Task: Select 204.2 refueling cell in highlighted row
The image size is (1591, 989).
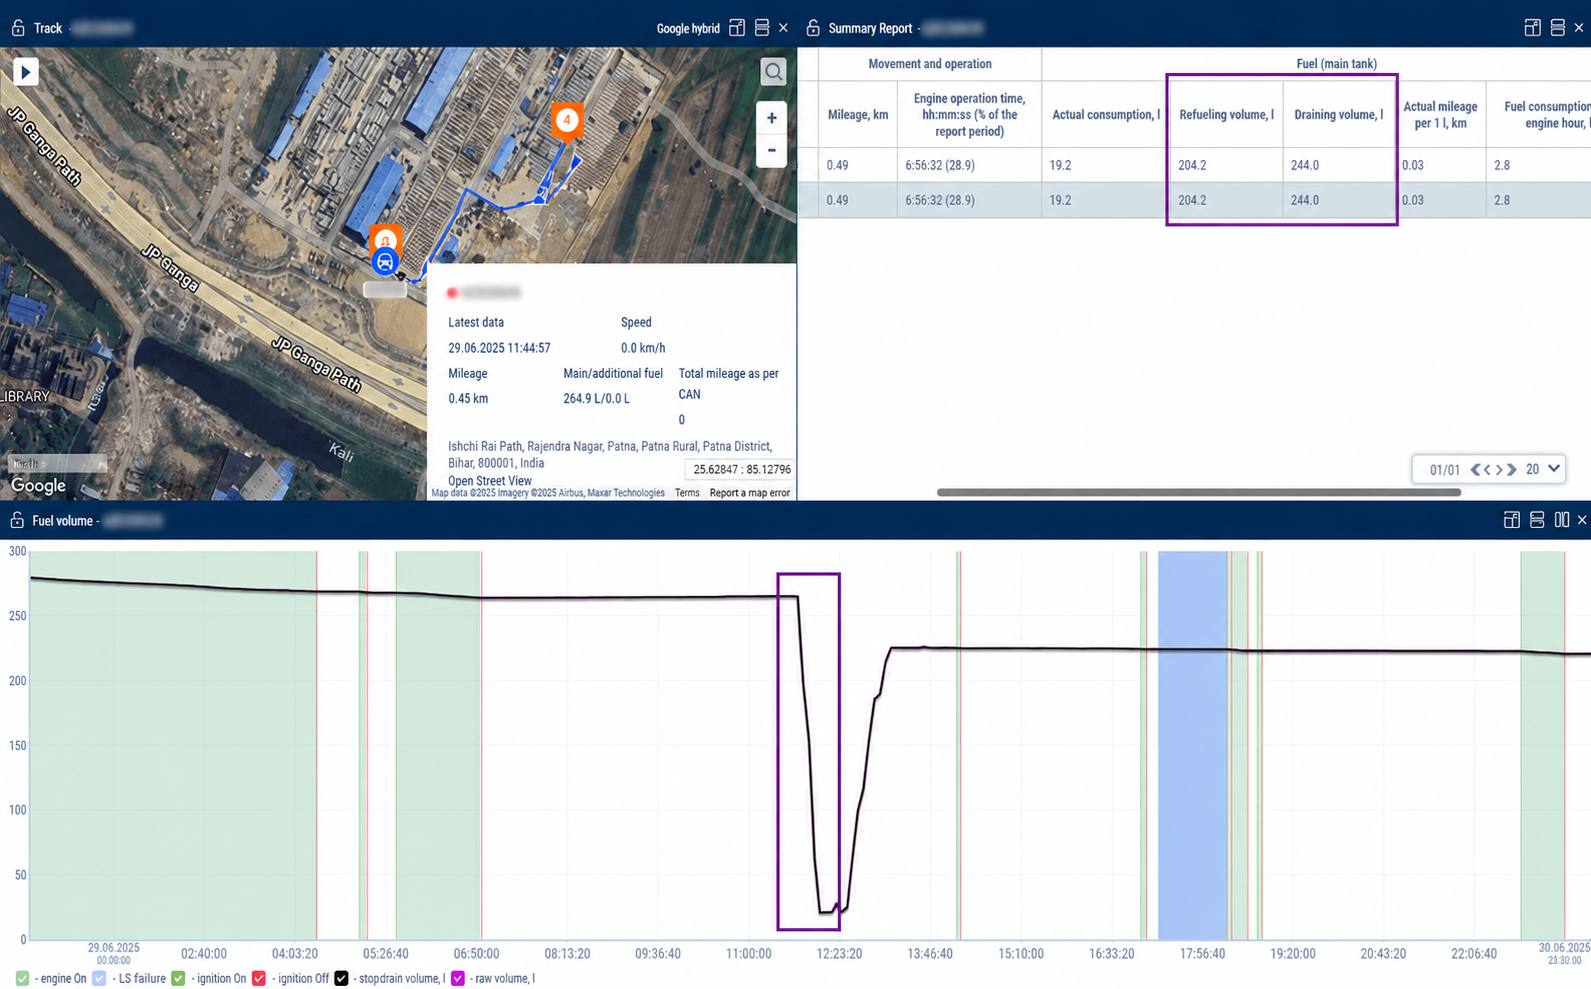Action: 1226,200
